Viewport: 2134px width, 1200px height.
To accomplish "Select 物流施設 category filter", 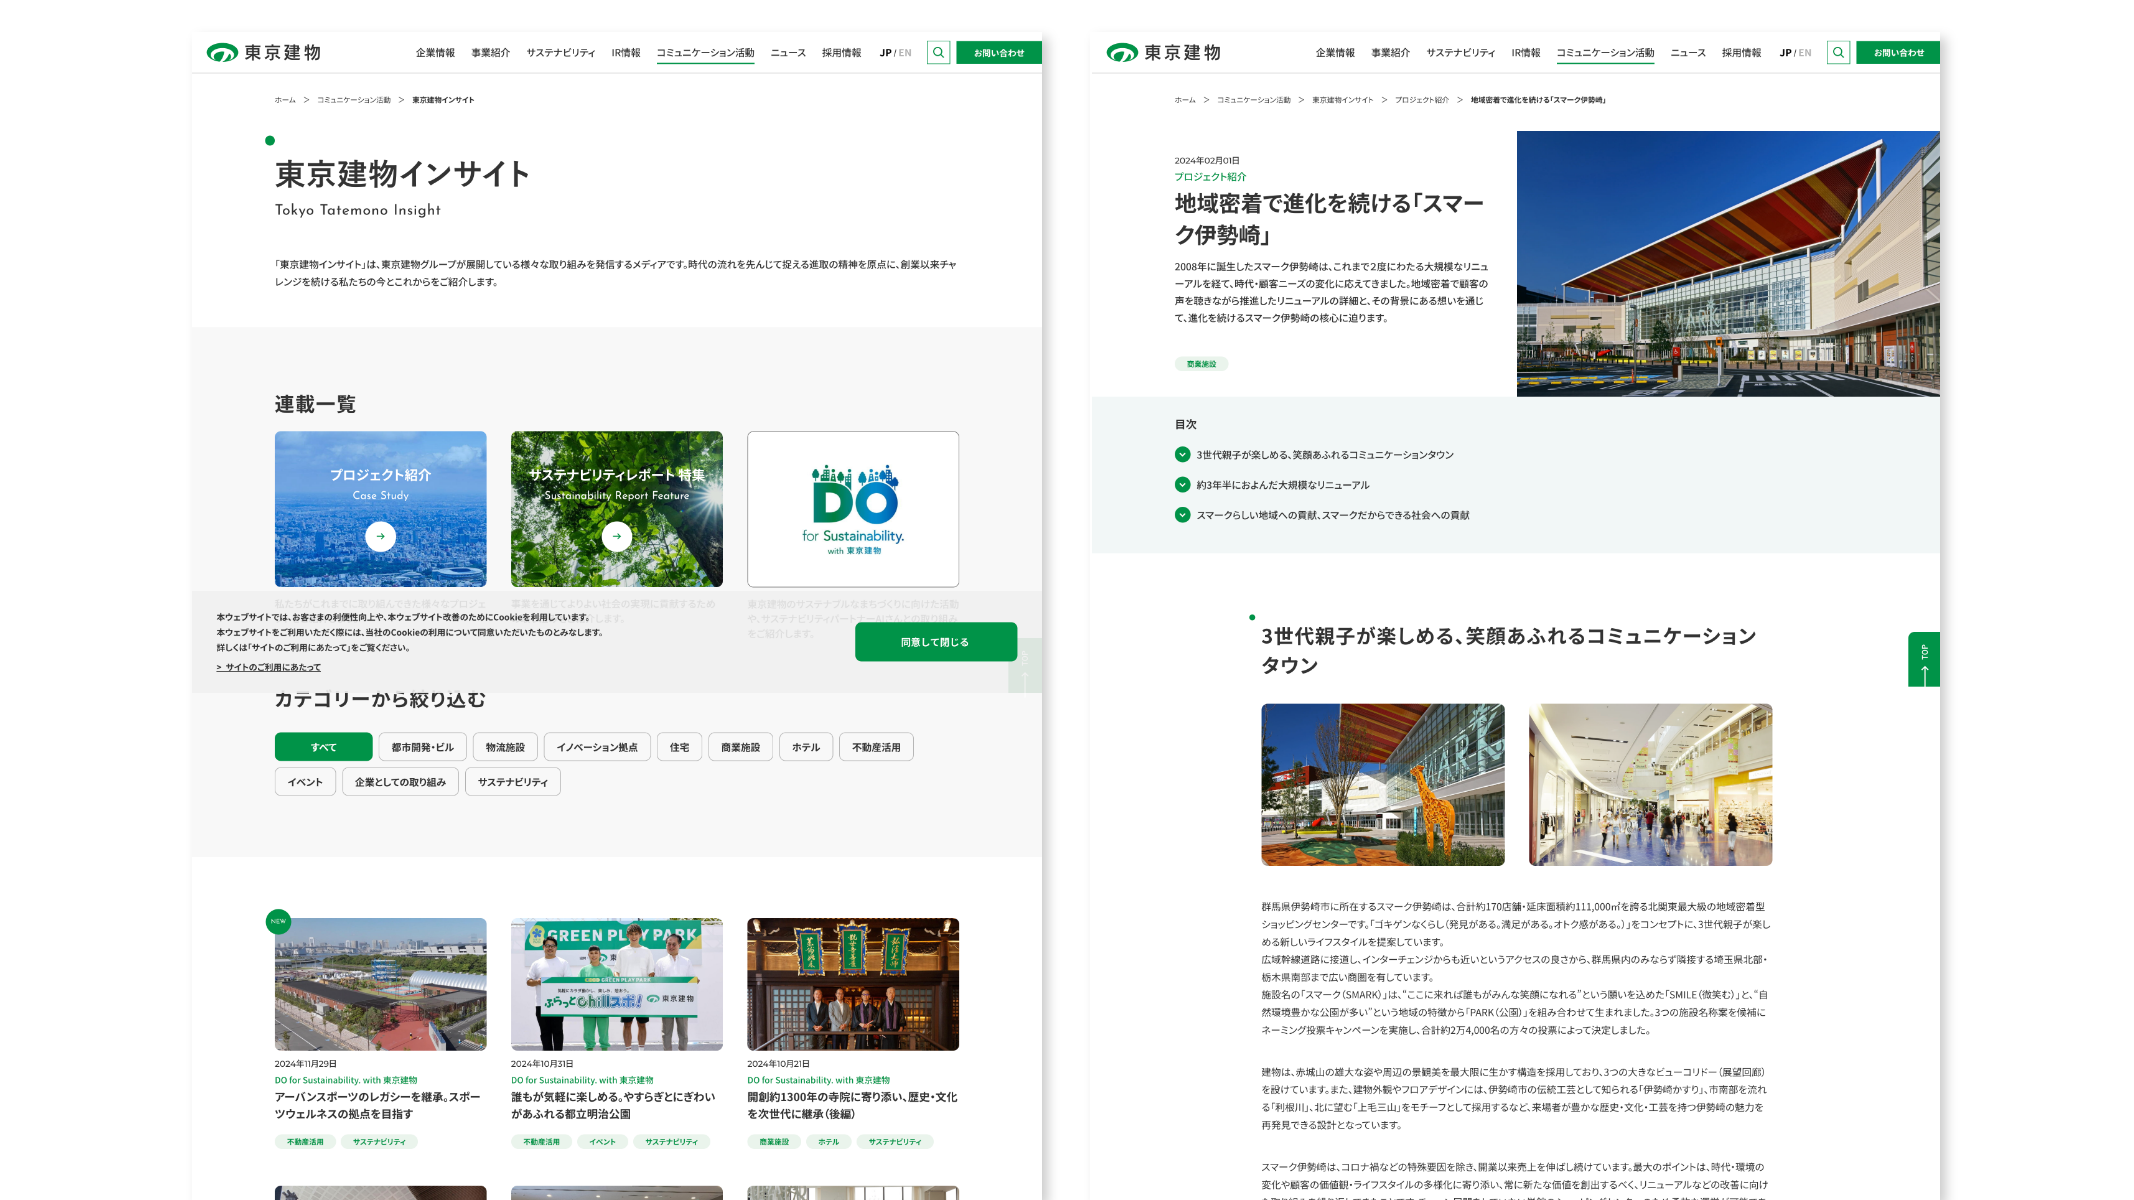I will tap(505, 747).
